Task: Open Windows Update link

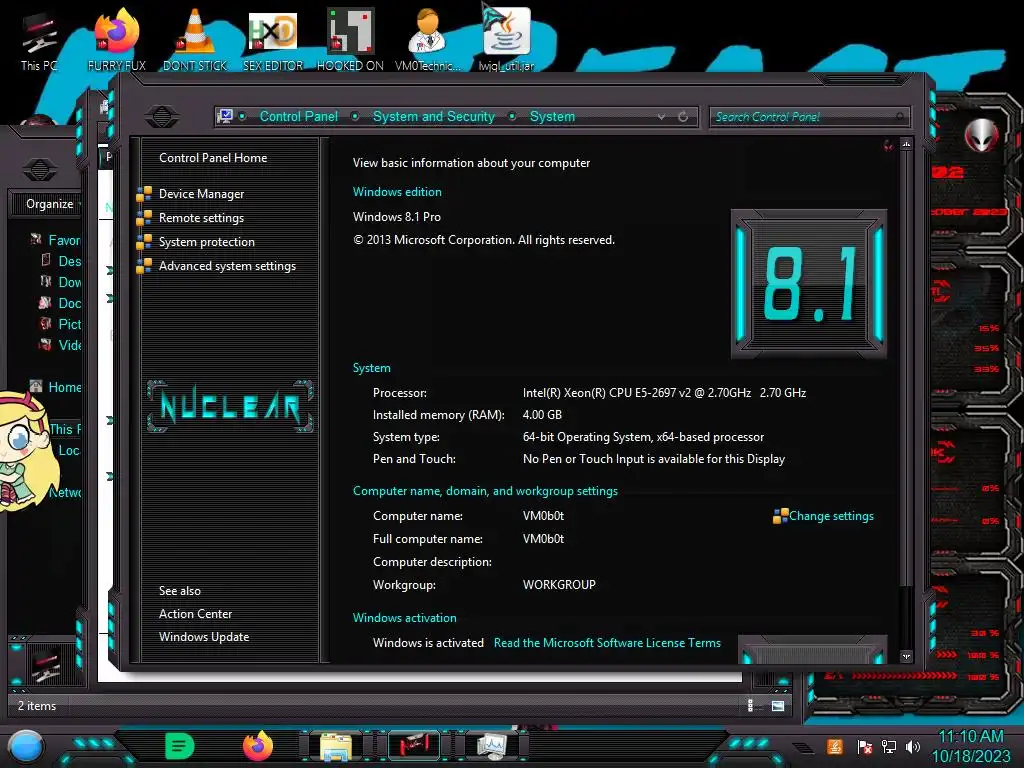Action: tap(204, 637)
